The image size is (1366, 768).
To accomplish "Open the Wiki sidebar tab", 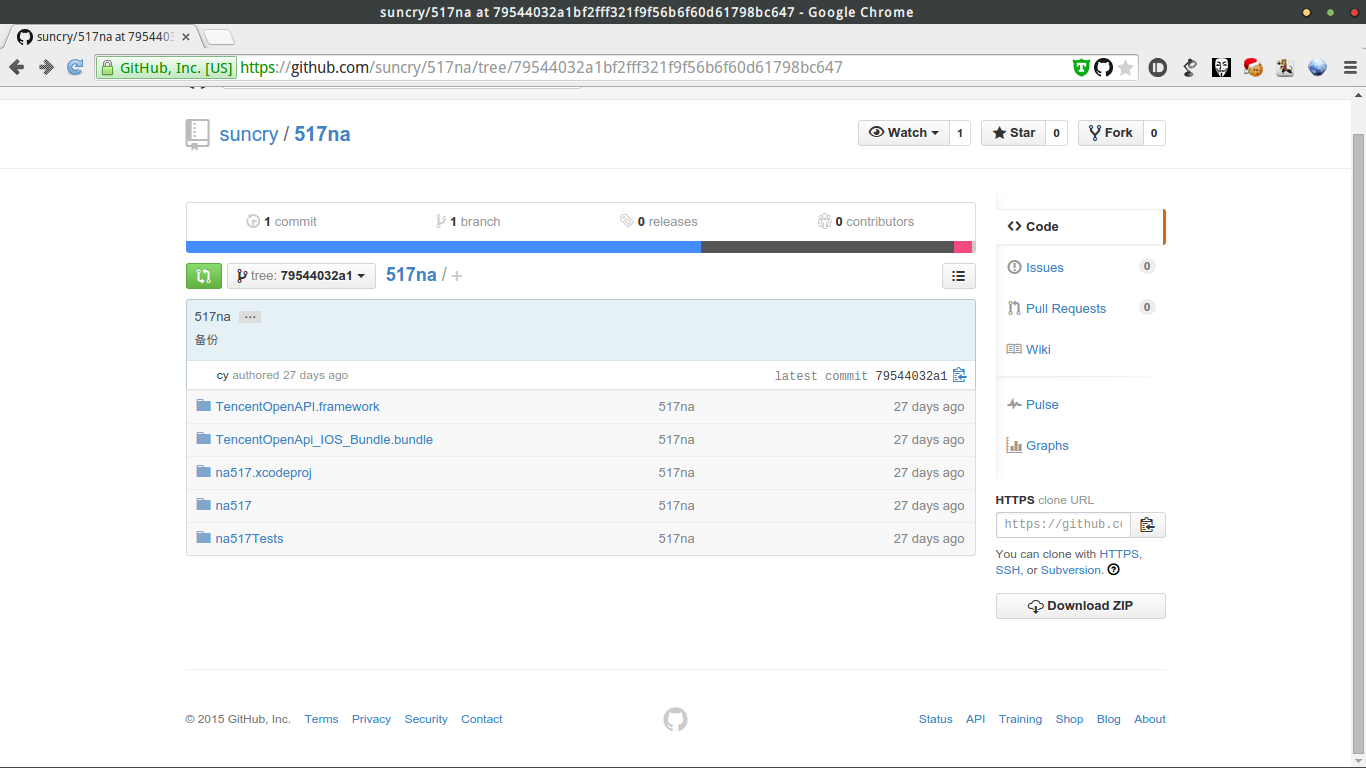I will [1080, 349].
